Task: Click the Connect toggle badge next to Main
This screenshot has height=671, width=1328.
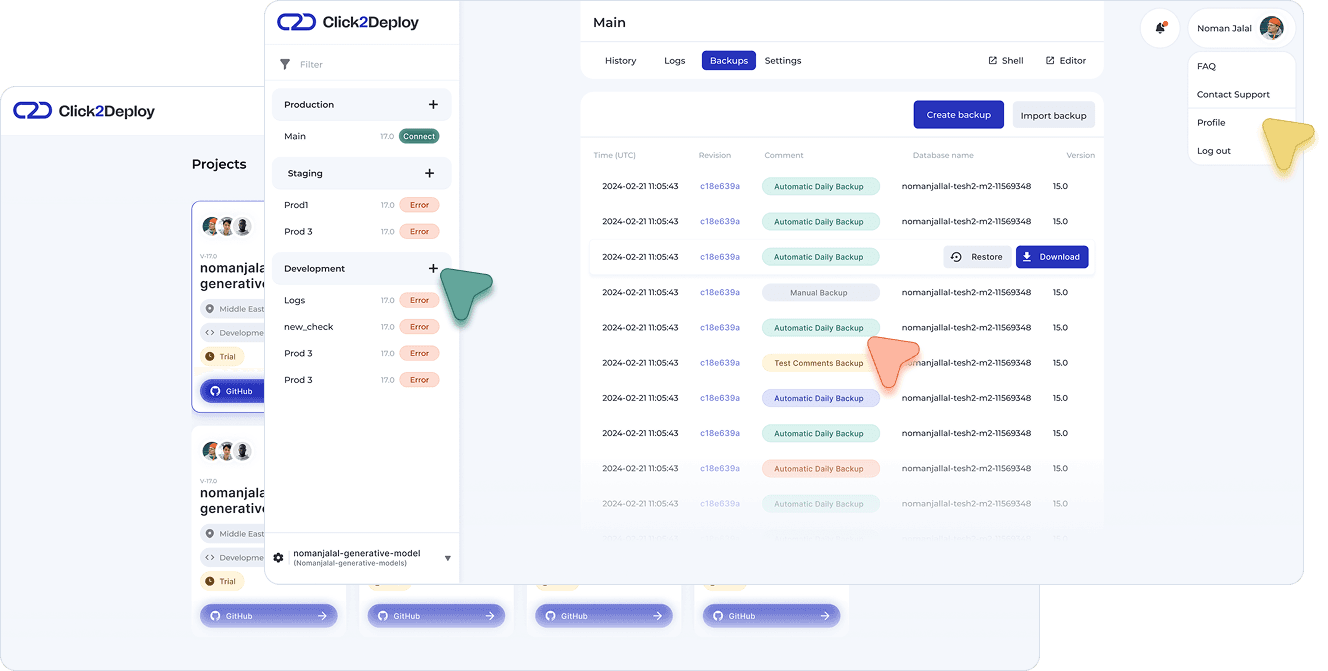Action: point(419,135)
